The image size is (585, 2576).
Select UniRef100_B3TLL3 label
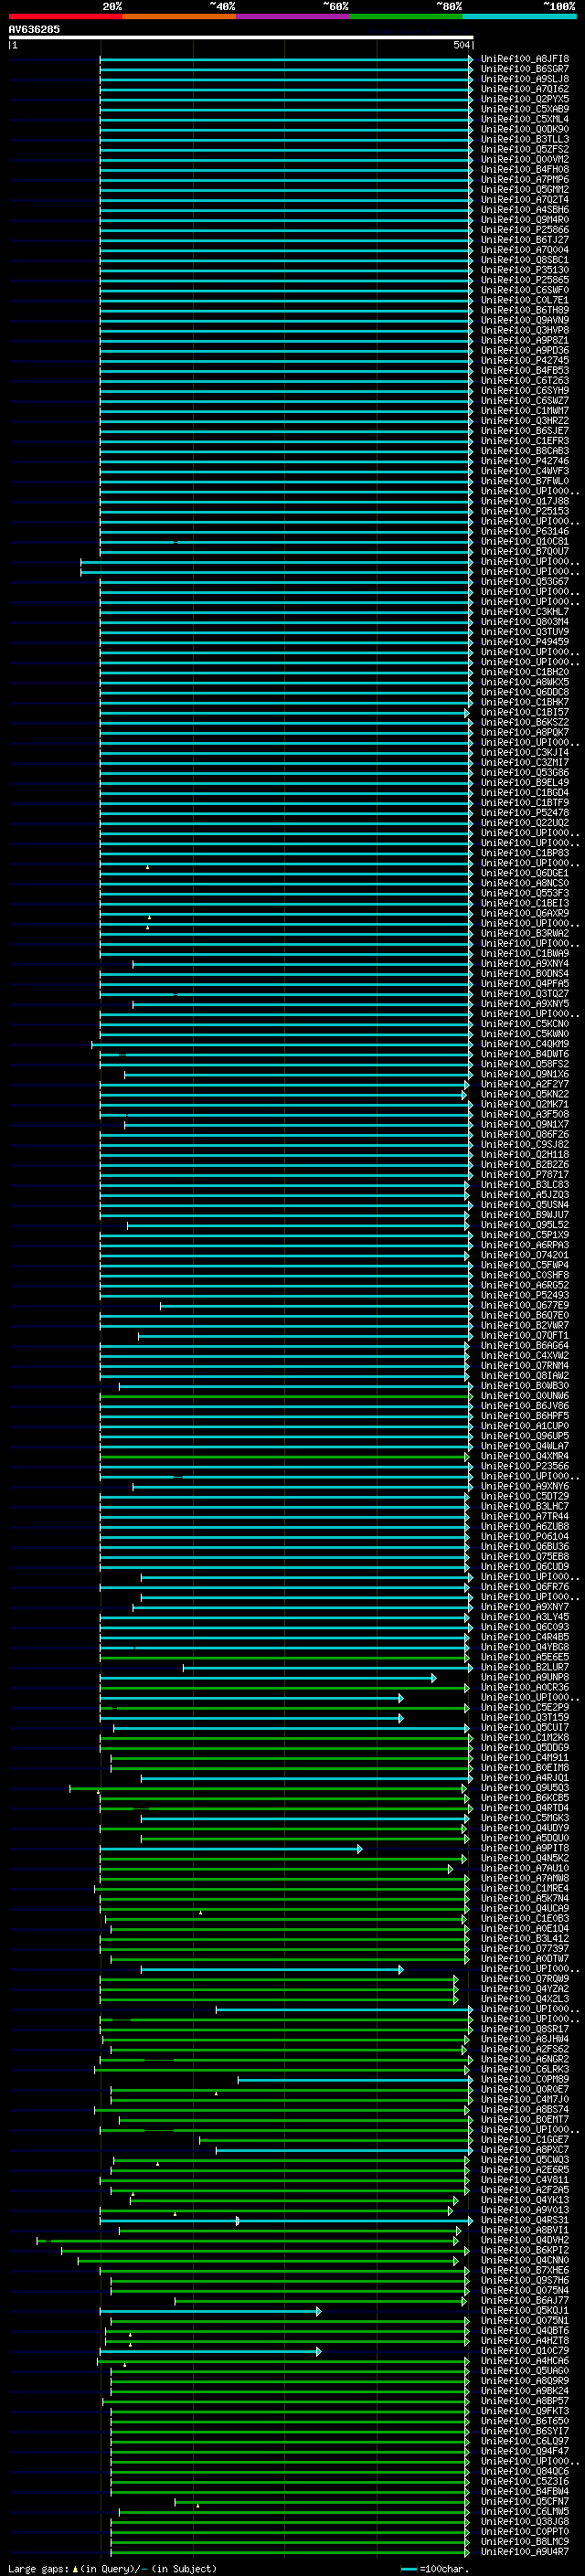(525, 139)
